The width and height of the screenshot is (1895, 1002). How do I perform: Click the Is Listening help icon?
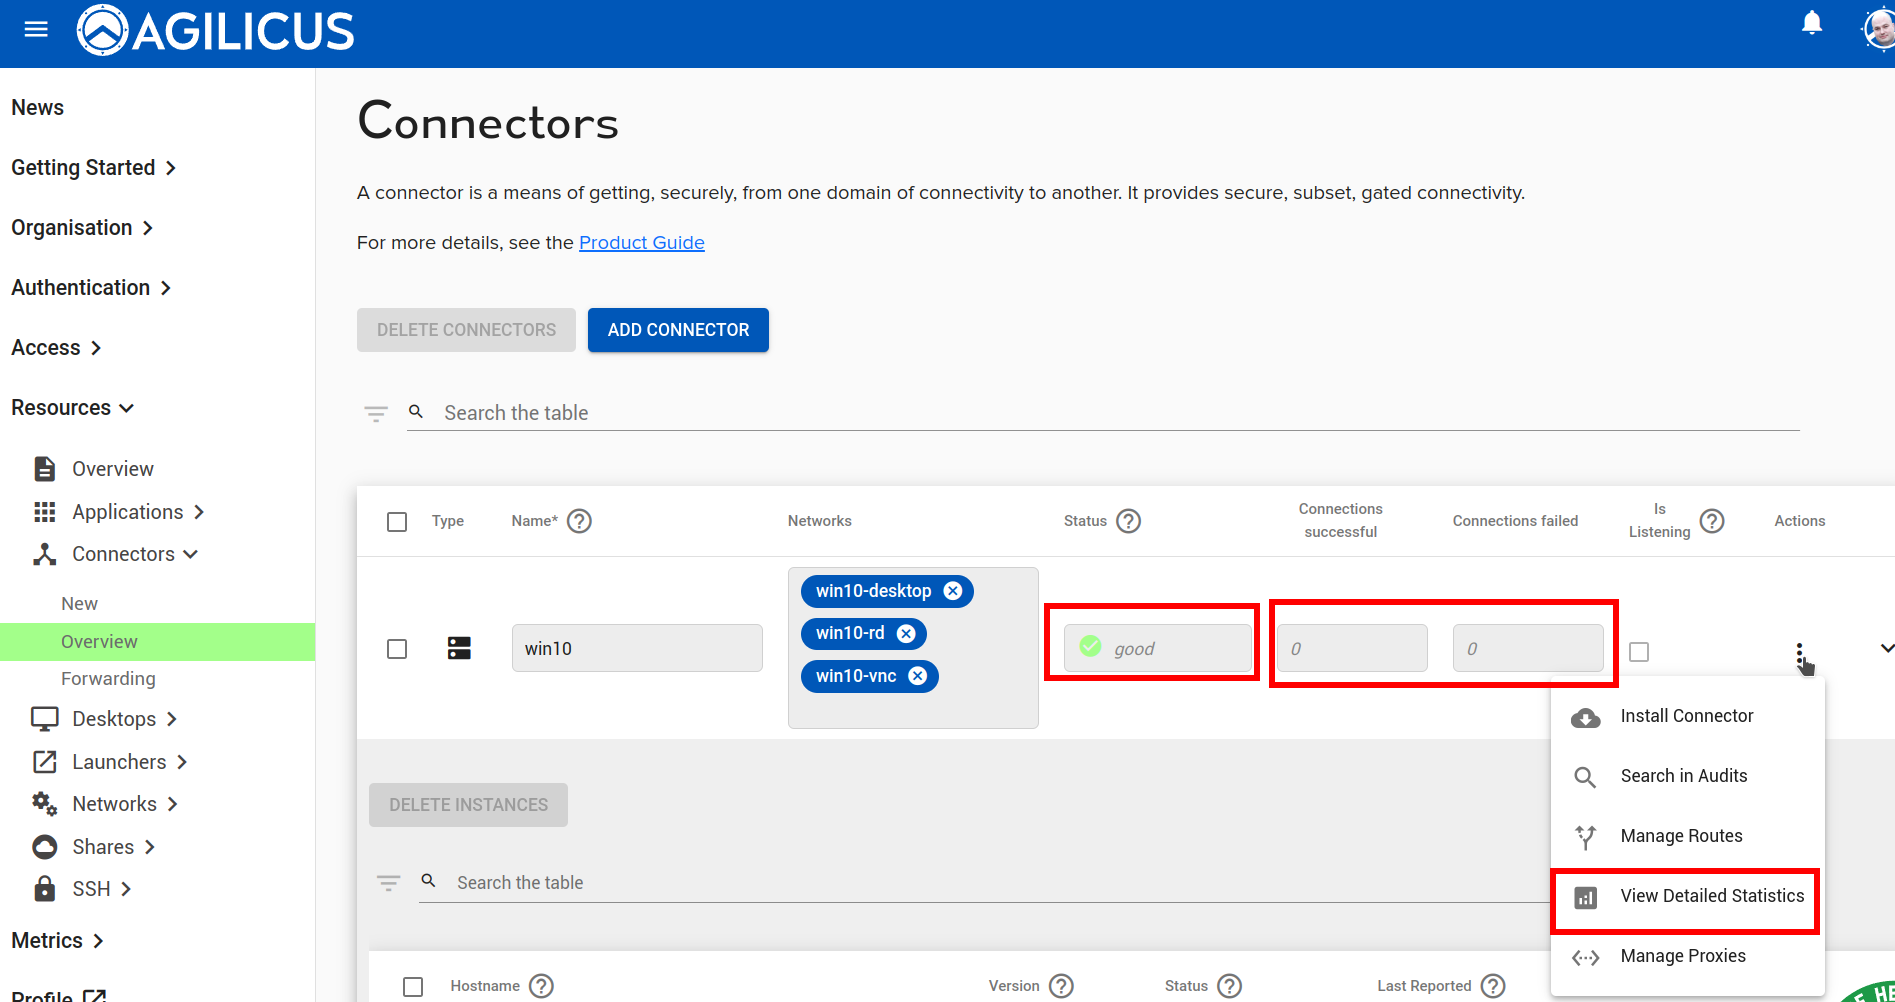[x=1712, y=521]
